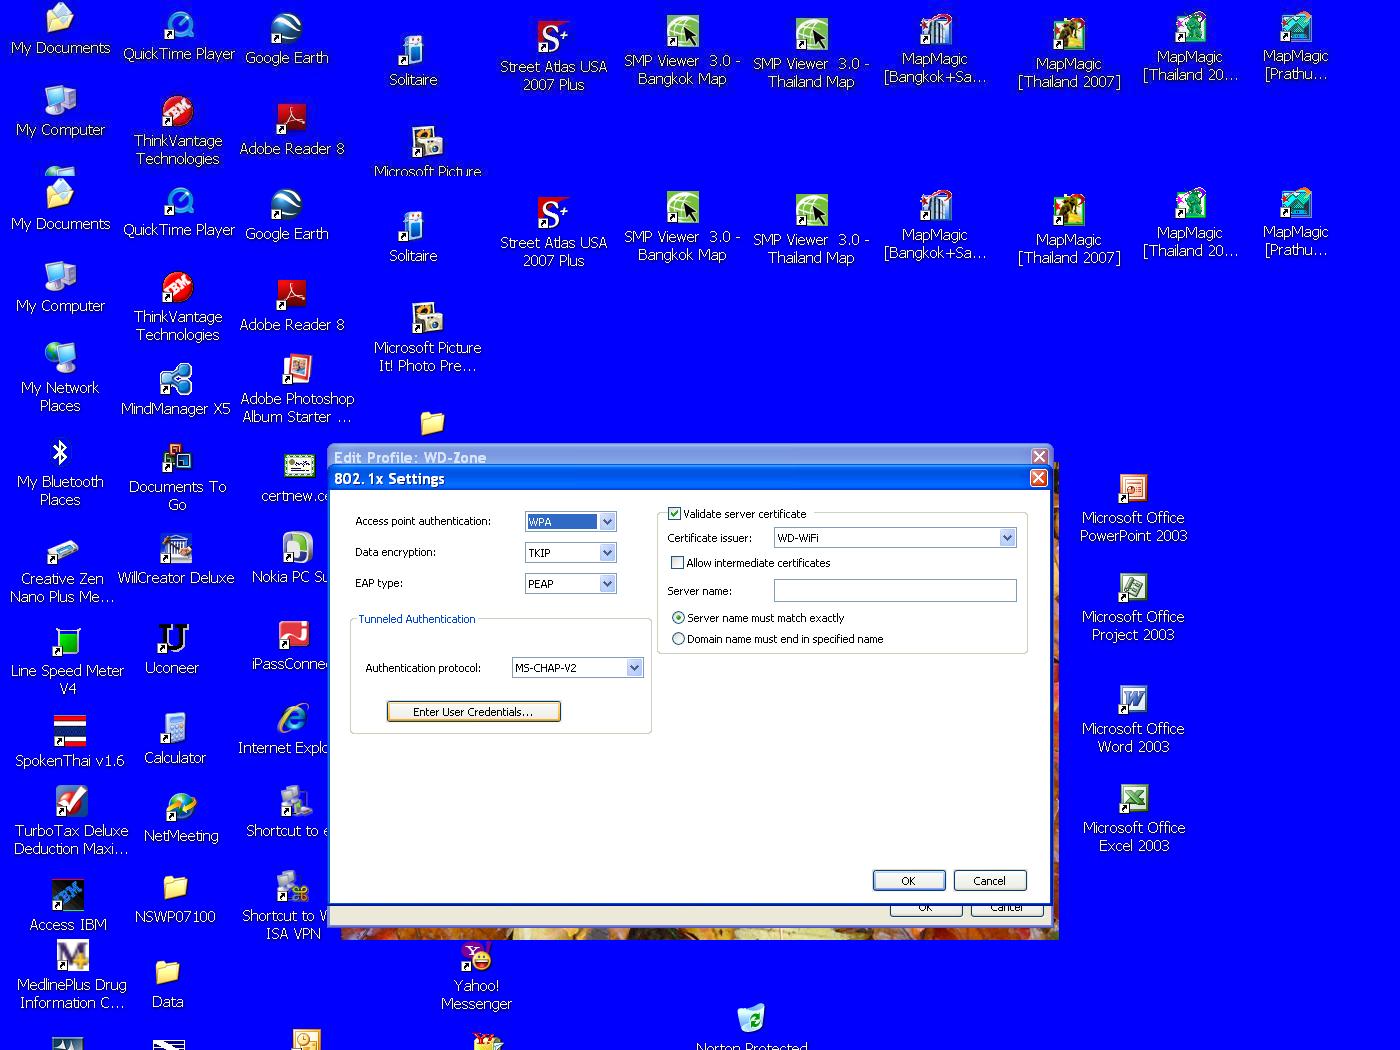Select MedlinePlus Drug Information icon

coord(72,956)
